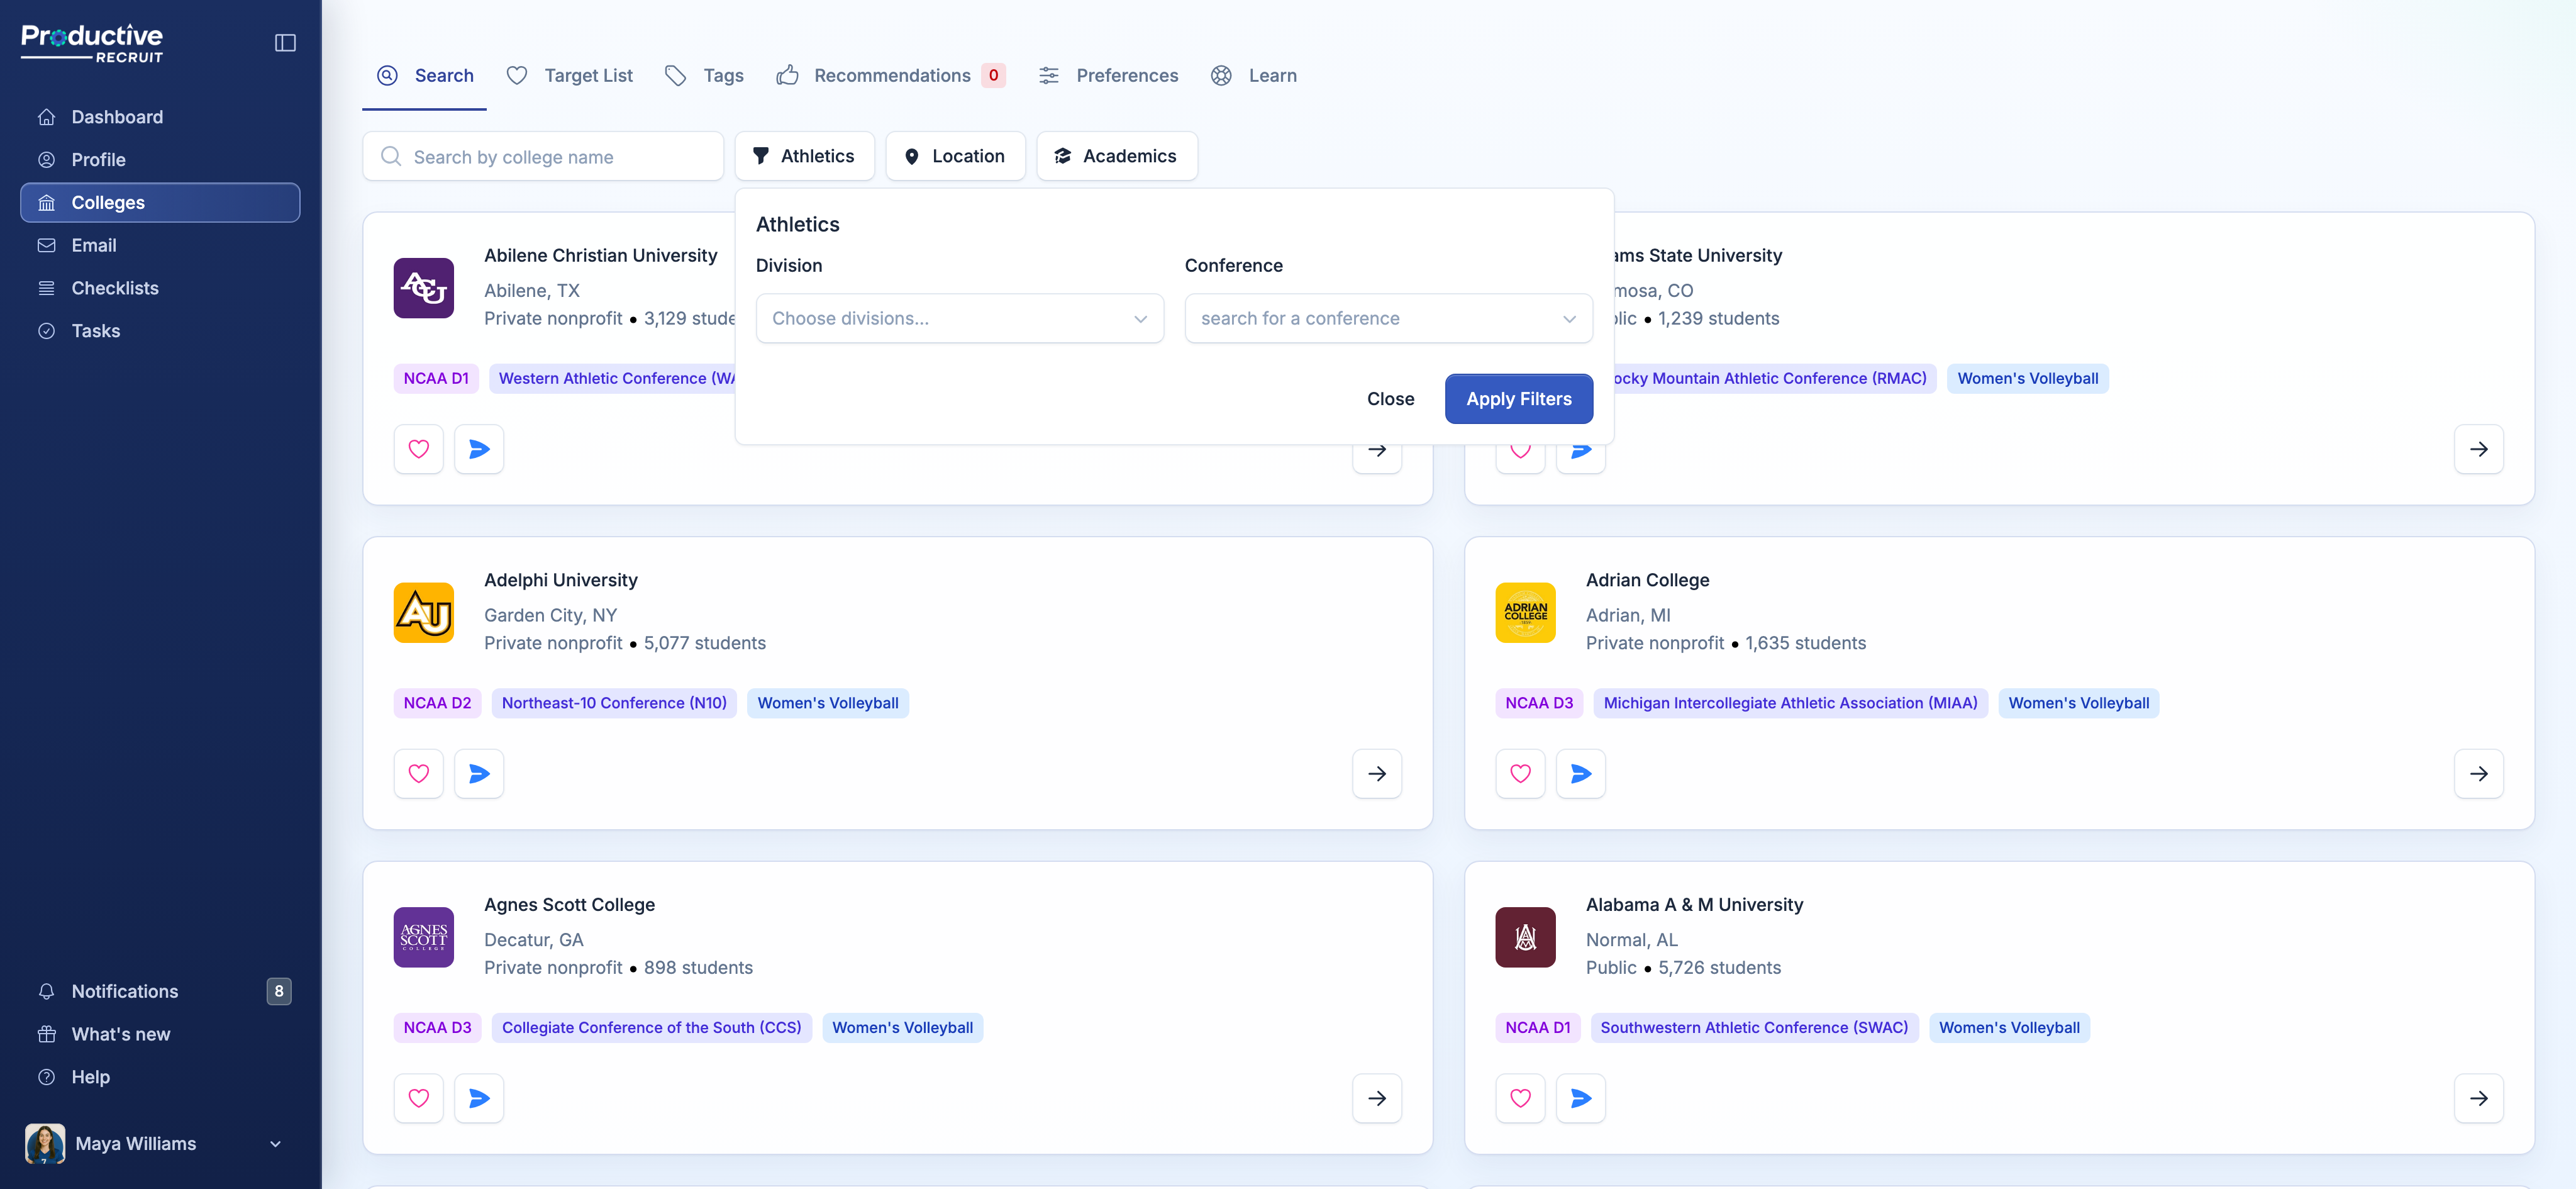Click the Alabama A & M logo
This screenshot has height=1189, width=2576.
[x=1525, y=937]
